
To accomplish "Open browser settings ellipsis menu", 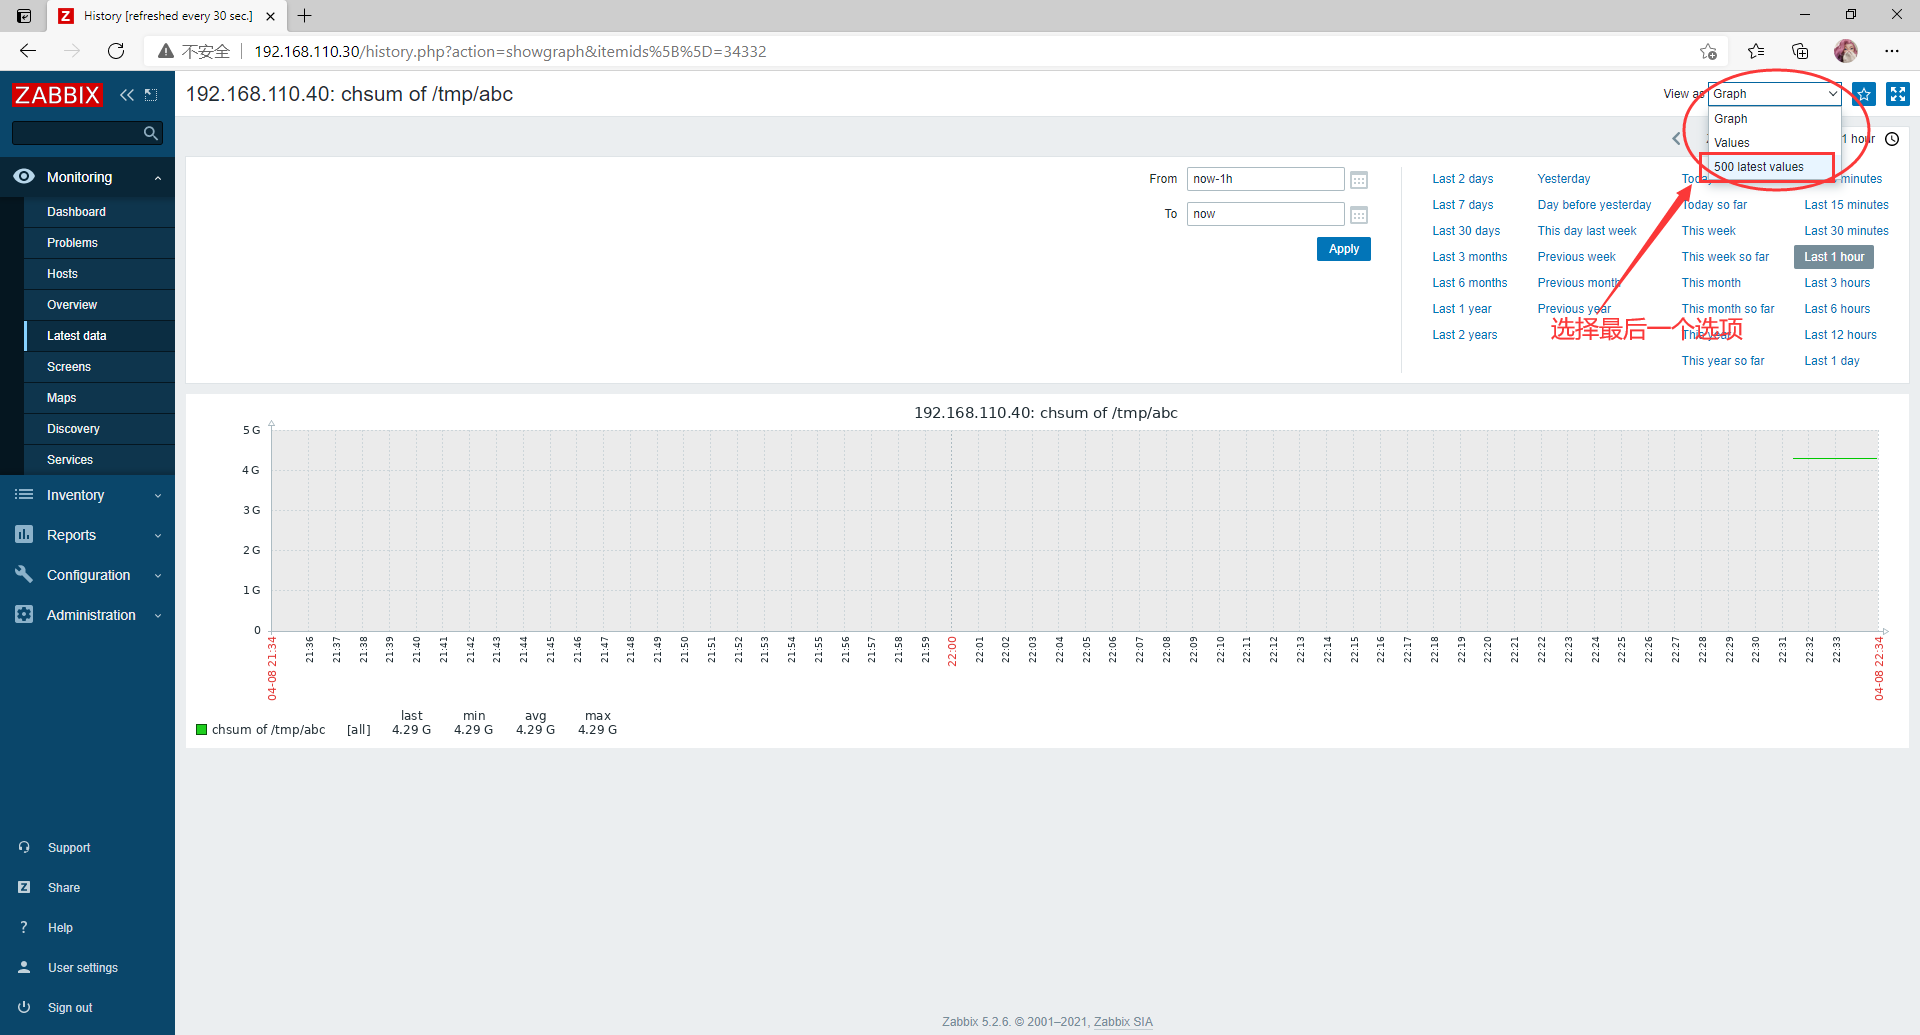I will pos(1892,51).
